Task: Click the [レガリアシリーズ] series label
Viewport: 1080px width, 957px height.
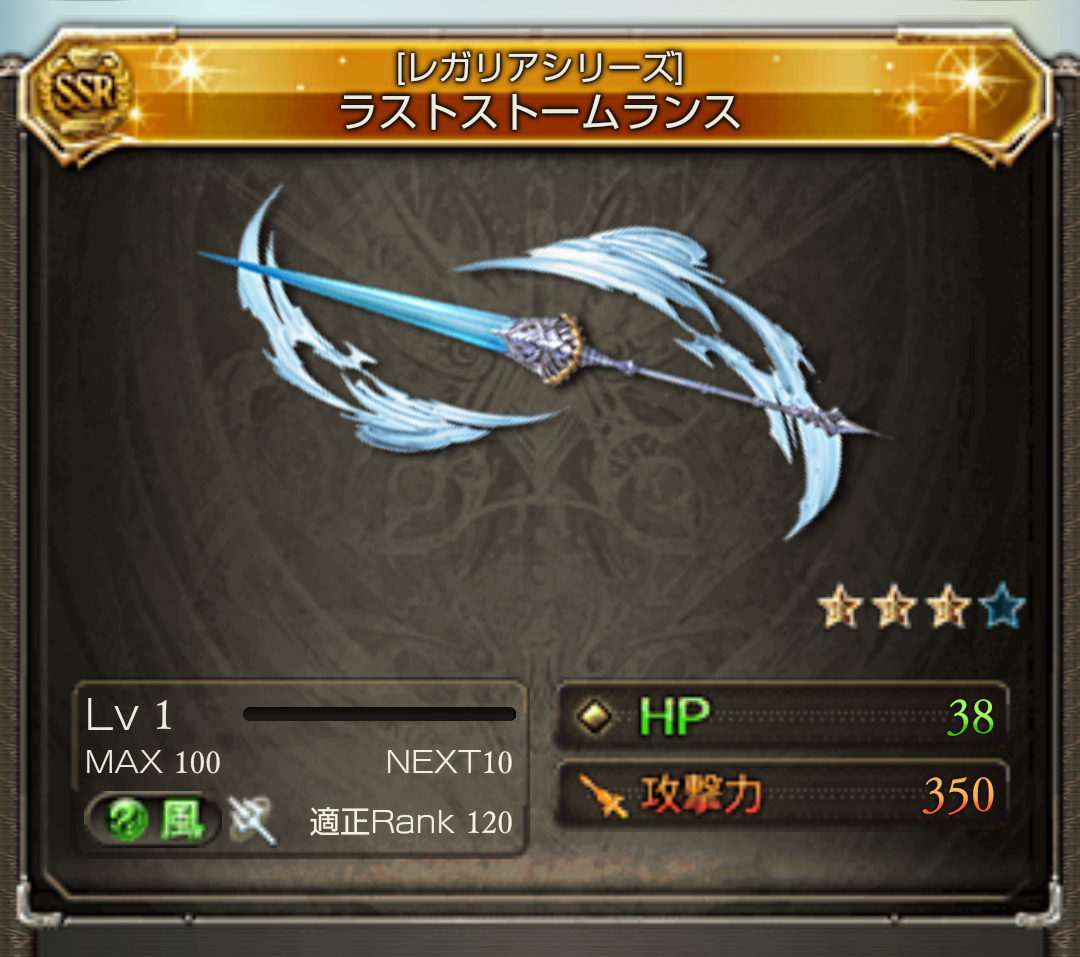Action: 539,68
